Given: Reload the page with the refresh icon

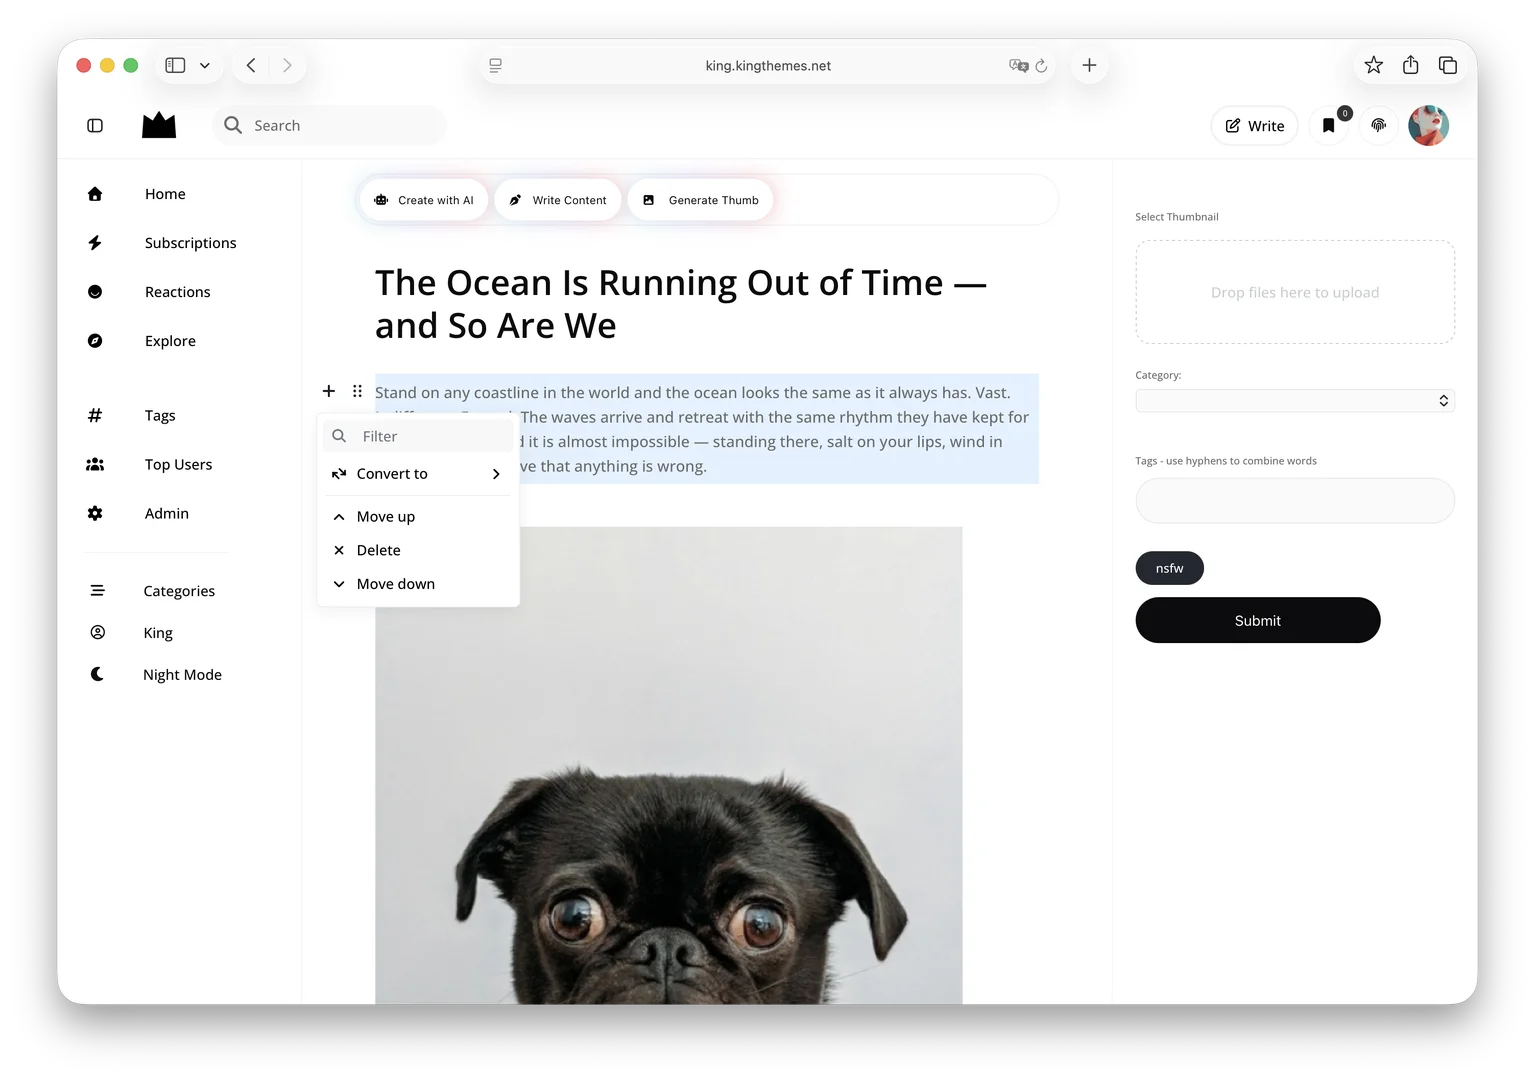Looking at the screenshot, I should click(1041, 66).
